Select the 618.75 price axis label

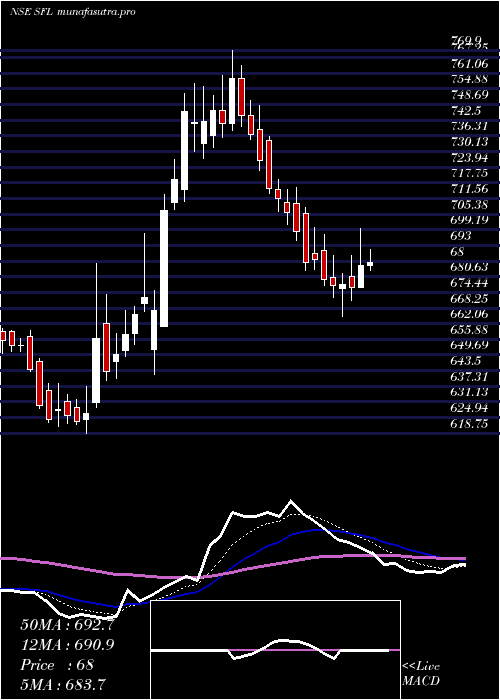(469, 423)
